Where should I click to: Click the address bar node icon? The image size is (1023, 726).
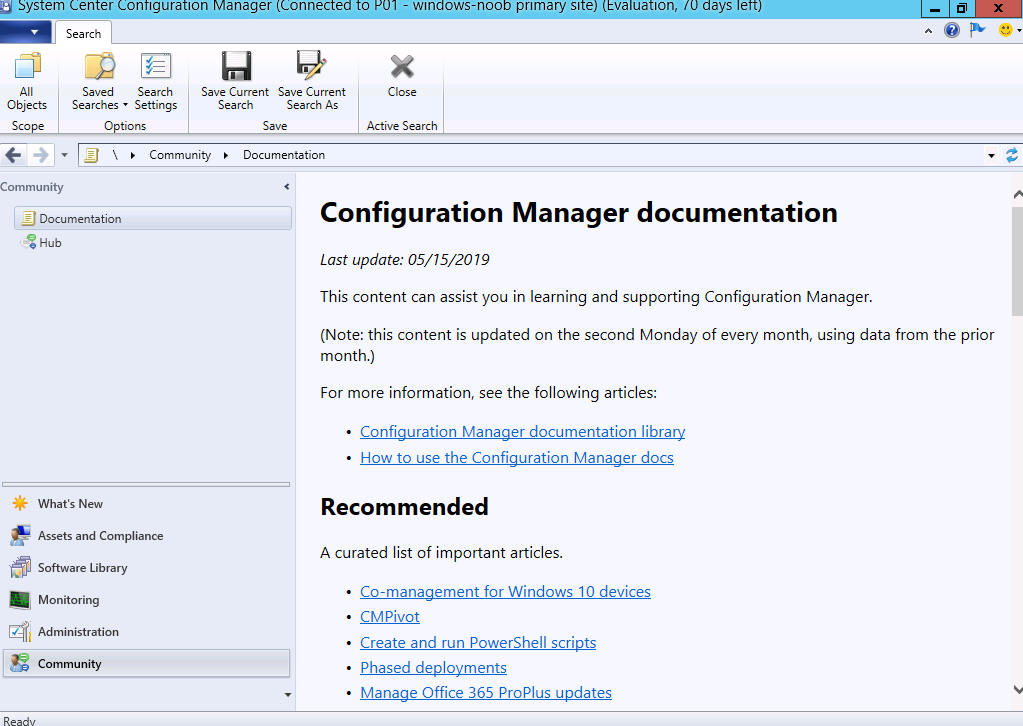tap(91, 155)
